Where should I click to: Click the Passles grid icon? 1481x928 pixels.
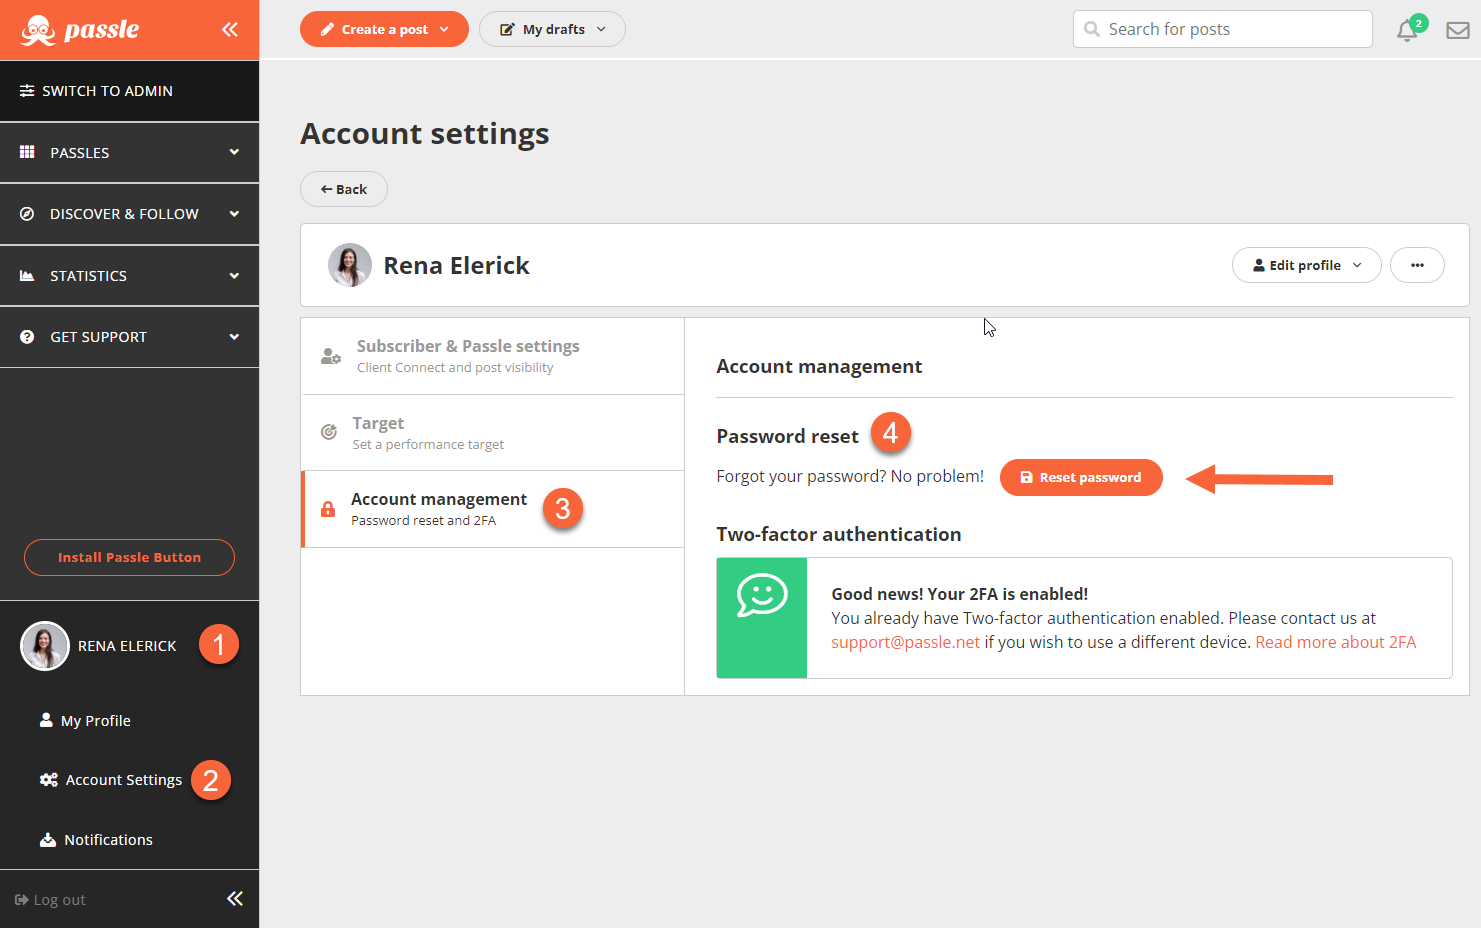27,152
